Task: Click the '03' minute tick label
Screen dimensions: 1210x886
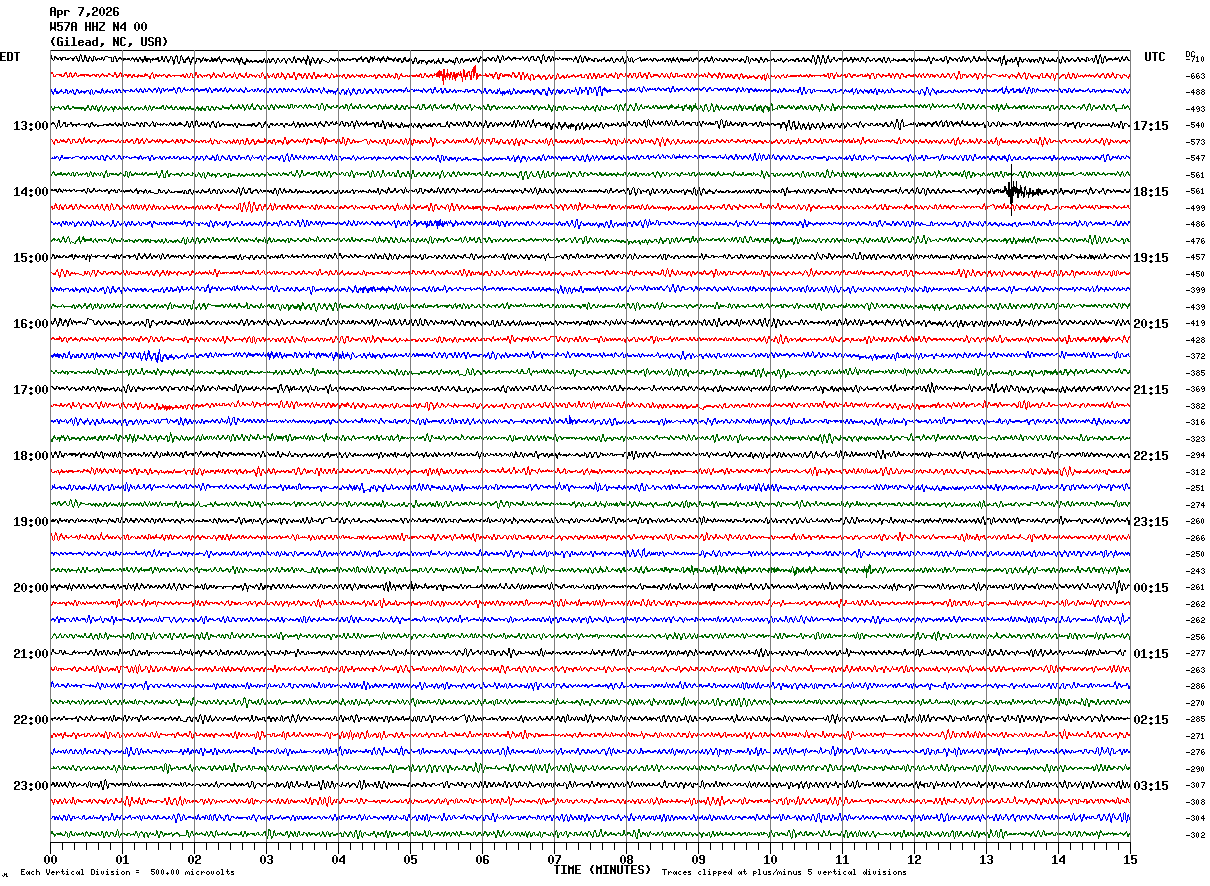Action: click(x=266, y=859)
